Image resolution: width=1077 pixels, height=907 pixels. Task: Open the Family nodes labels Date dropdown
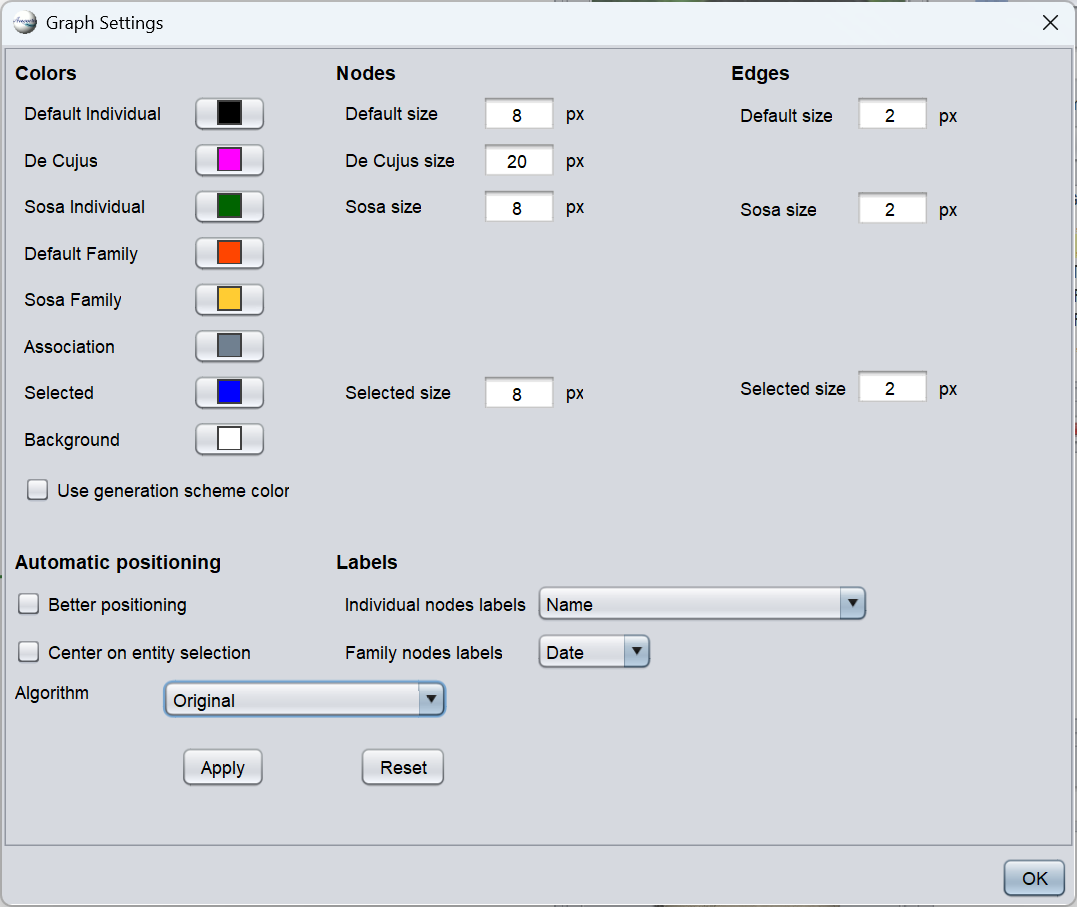(x=594, y=652)
